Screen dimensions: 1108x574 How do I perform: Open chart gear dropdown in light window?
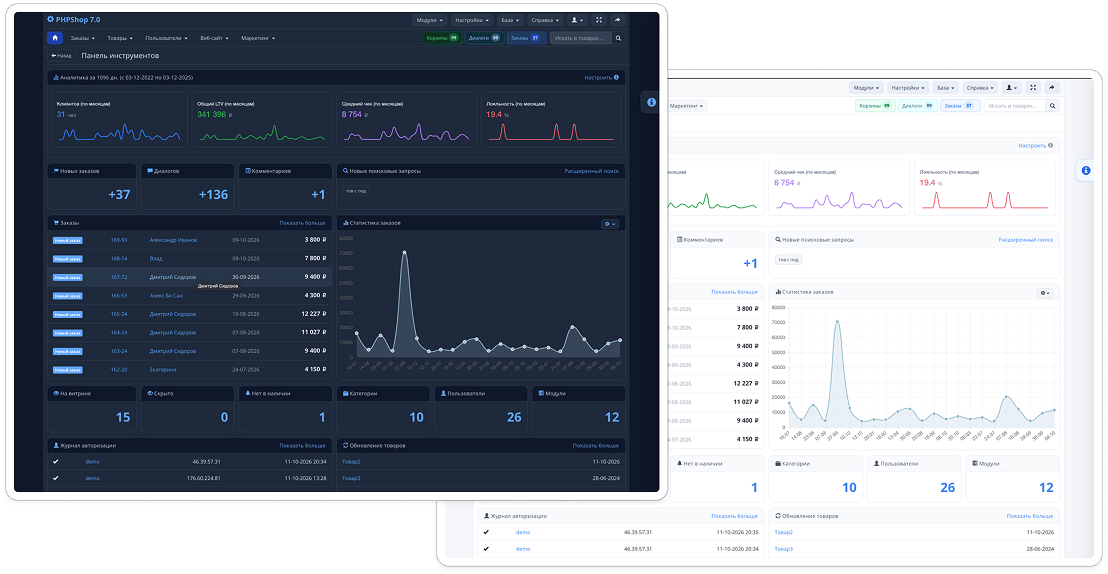[x=1045, y=293]
